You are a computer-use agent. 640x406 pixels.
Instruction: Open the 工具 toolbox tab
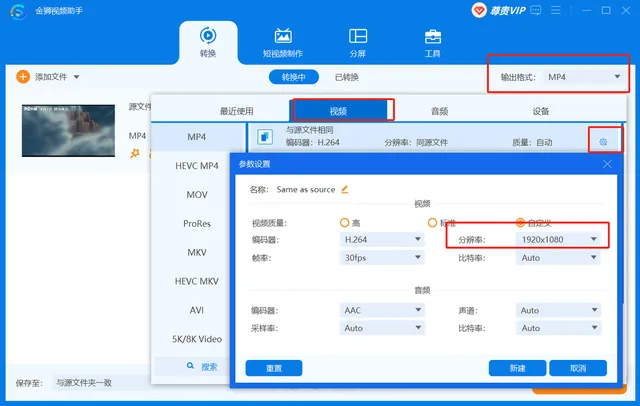click(433, 42)
